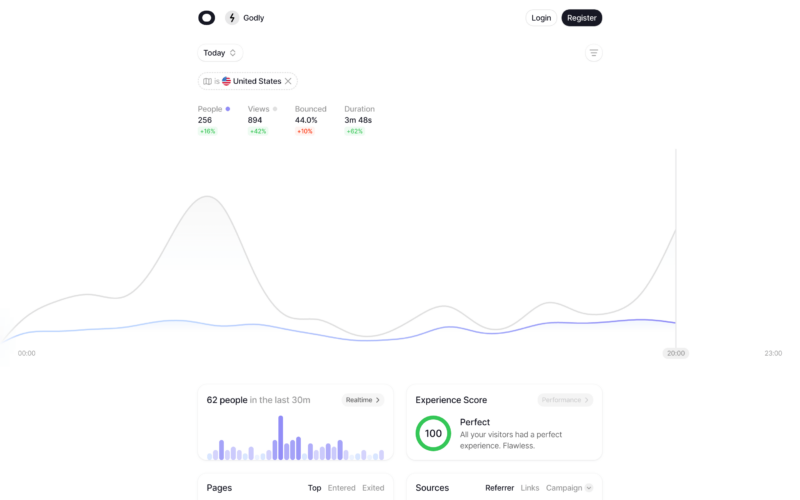Screen dimensions: 800x500
Task: Click the 20:00 timeline marker
Action: (x=676, y=354)
